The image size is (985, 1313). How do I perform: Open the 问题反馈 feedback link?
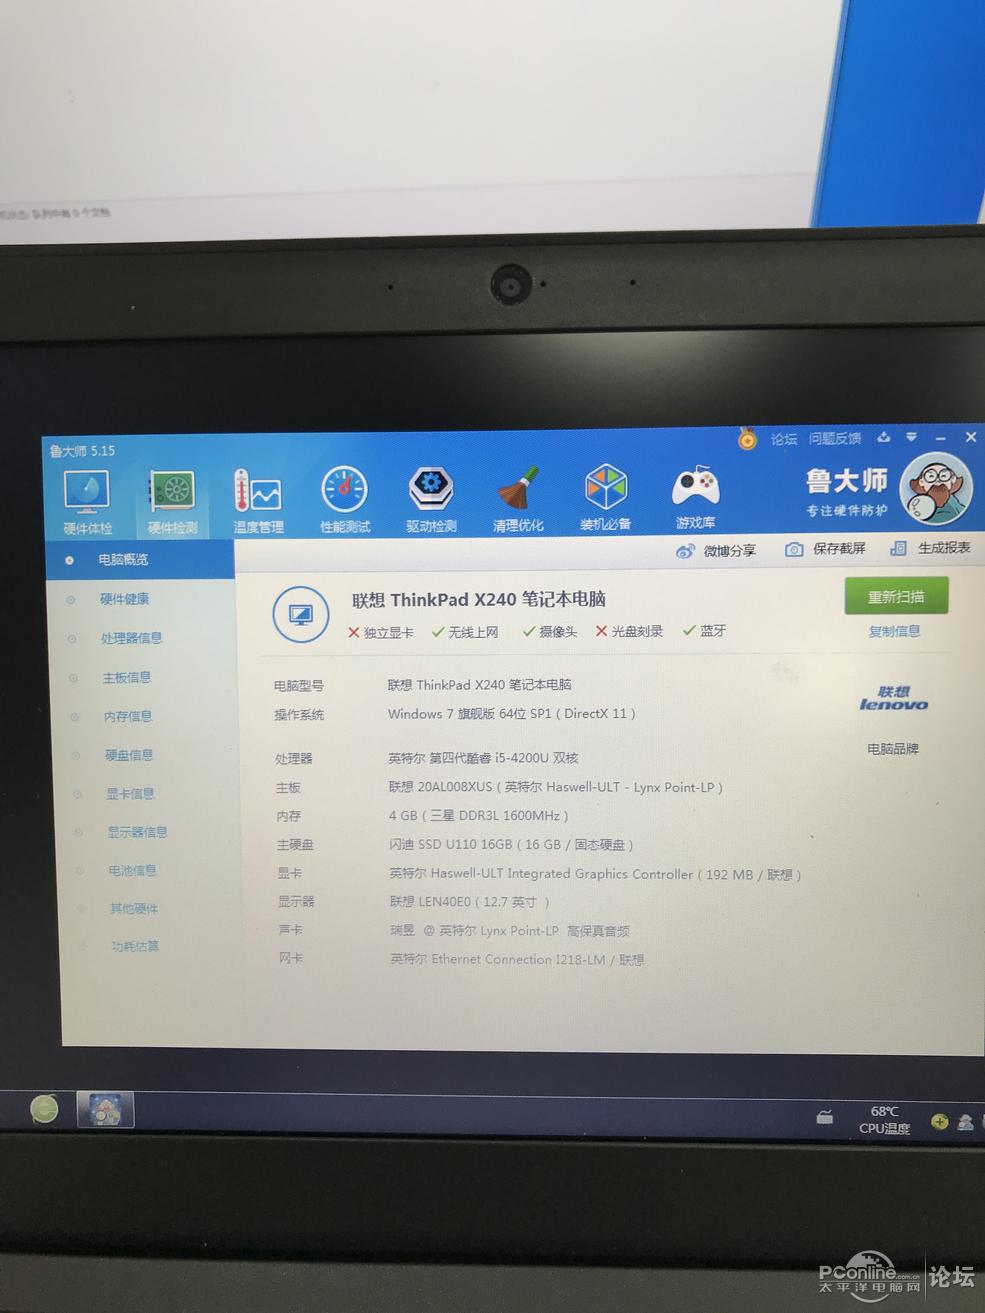pyautogui.click(x=835, y=438)
